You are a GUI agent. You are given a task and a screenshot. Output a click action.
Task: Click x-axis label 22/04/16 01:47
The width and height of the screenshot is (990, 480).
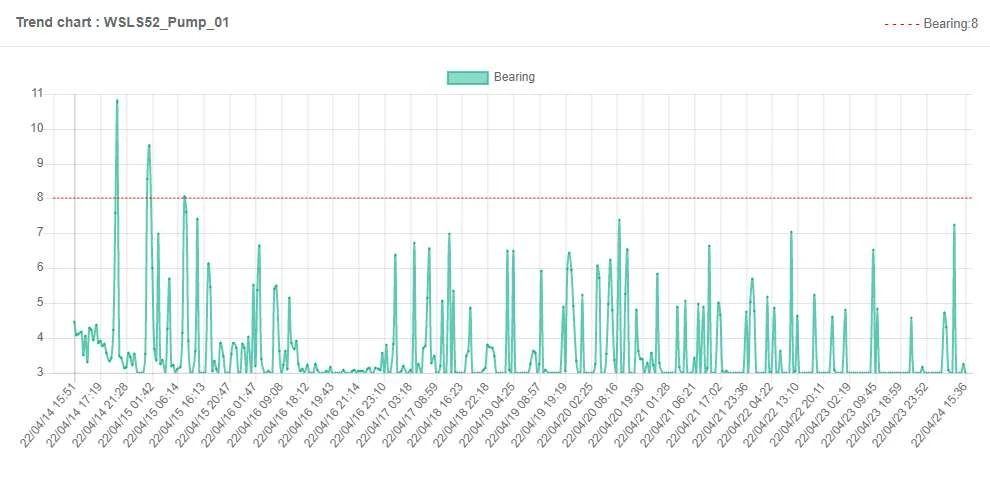[x=229, y=414]
